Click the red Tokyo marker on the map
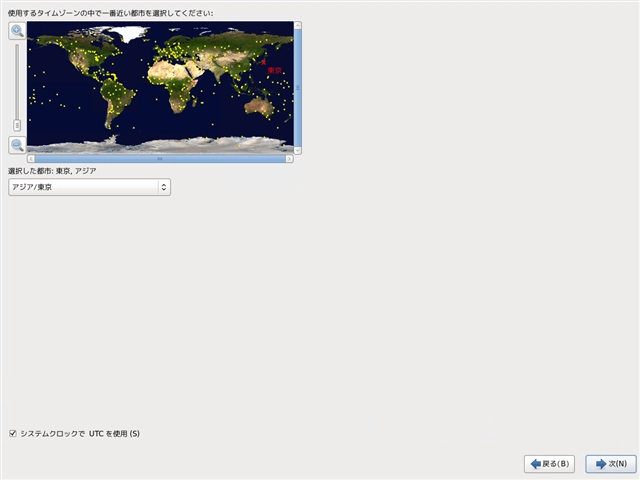Screen dimensions: 640x480 click(x=264, y=62)
